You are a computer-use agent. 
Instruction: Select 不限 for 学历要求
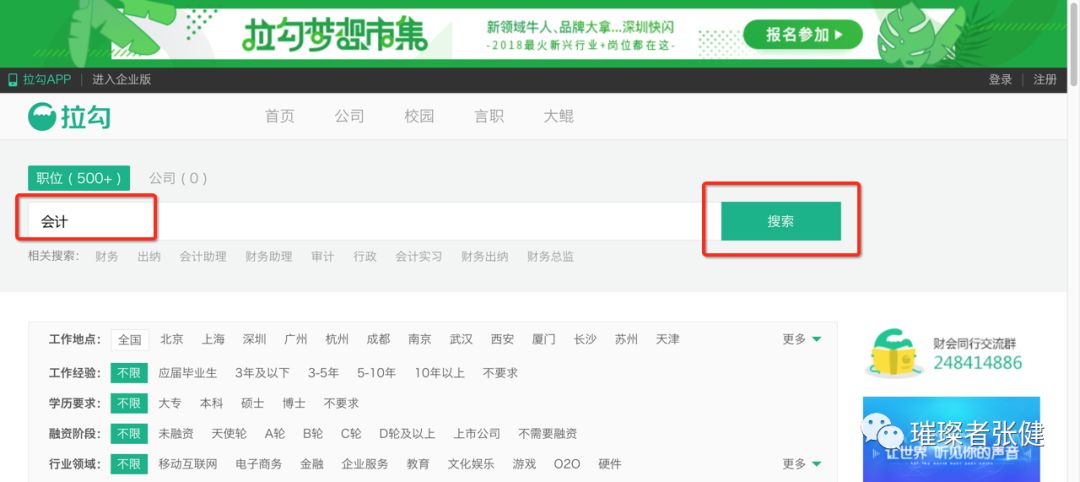click(x=129, y=403)
